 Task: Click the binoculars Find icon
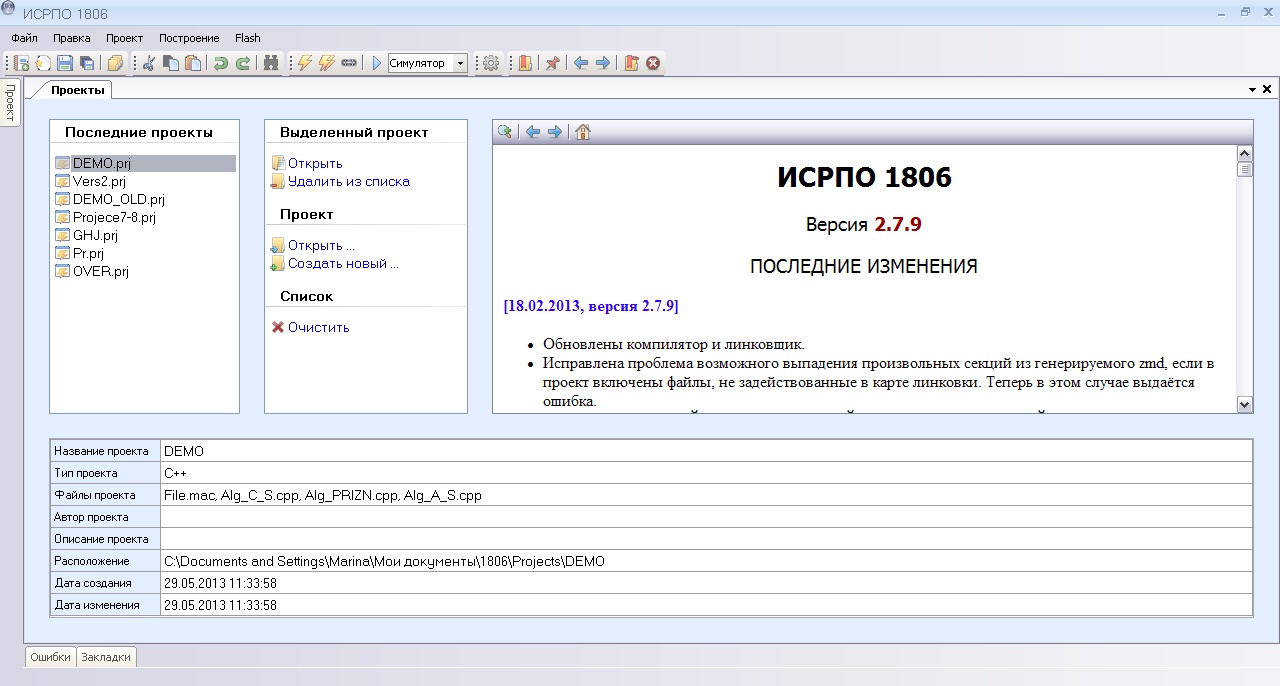pyautogui.click(x=271, y=63)
